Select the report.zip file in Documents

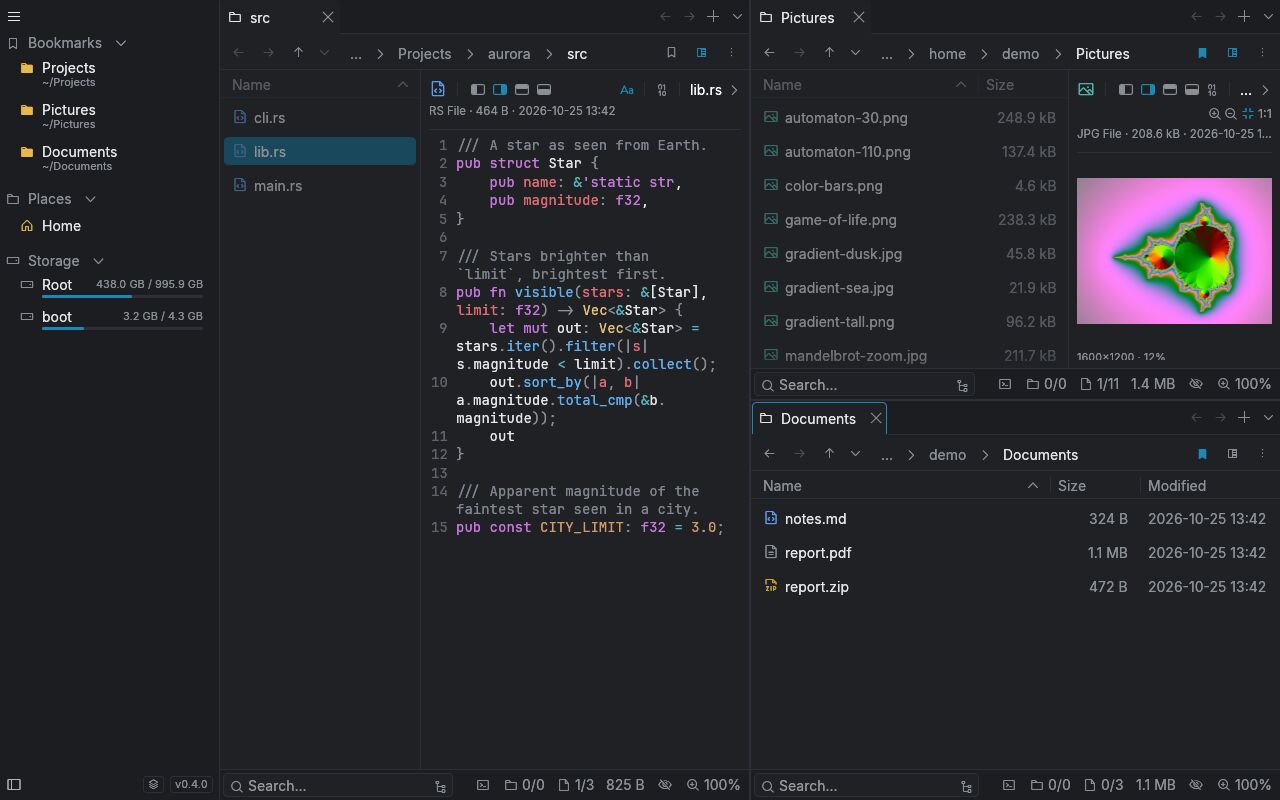[x=1015, y=587]
